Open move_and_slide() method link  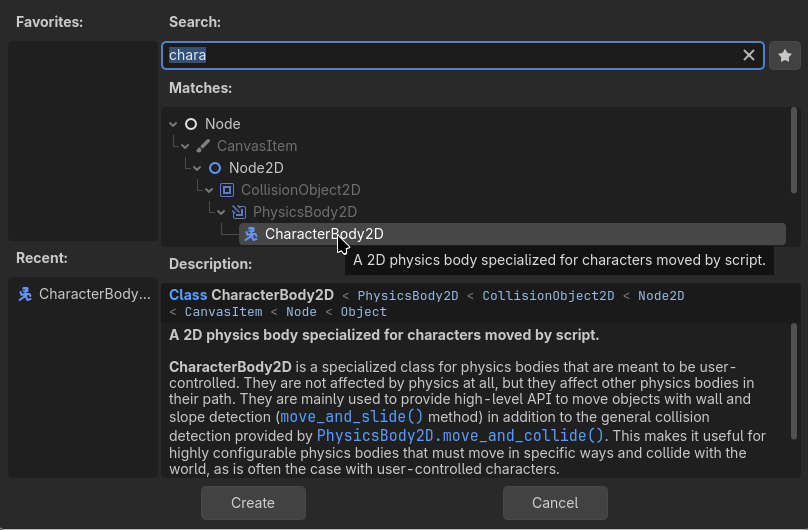[351, 416]
